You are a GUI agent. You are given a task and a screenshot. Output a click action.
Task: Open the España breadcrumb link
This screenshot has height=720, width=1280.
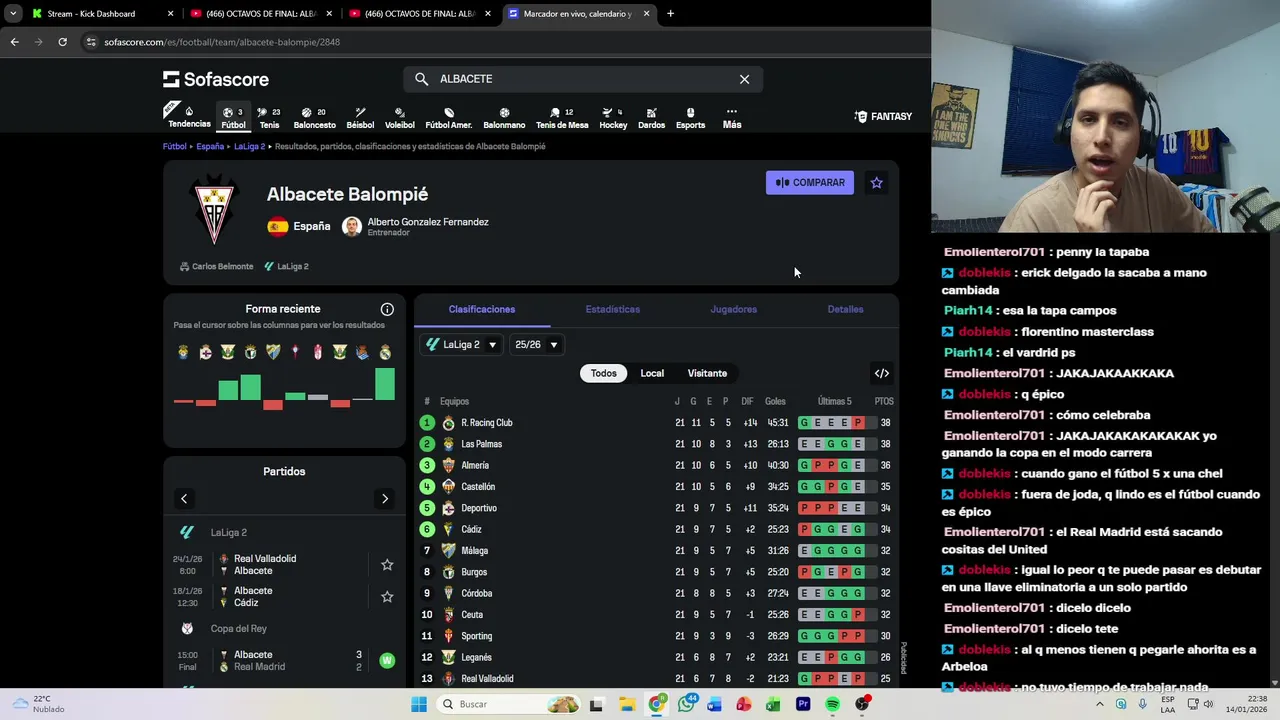[210, 147]
